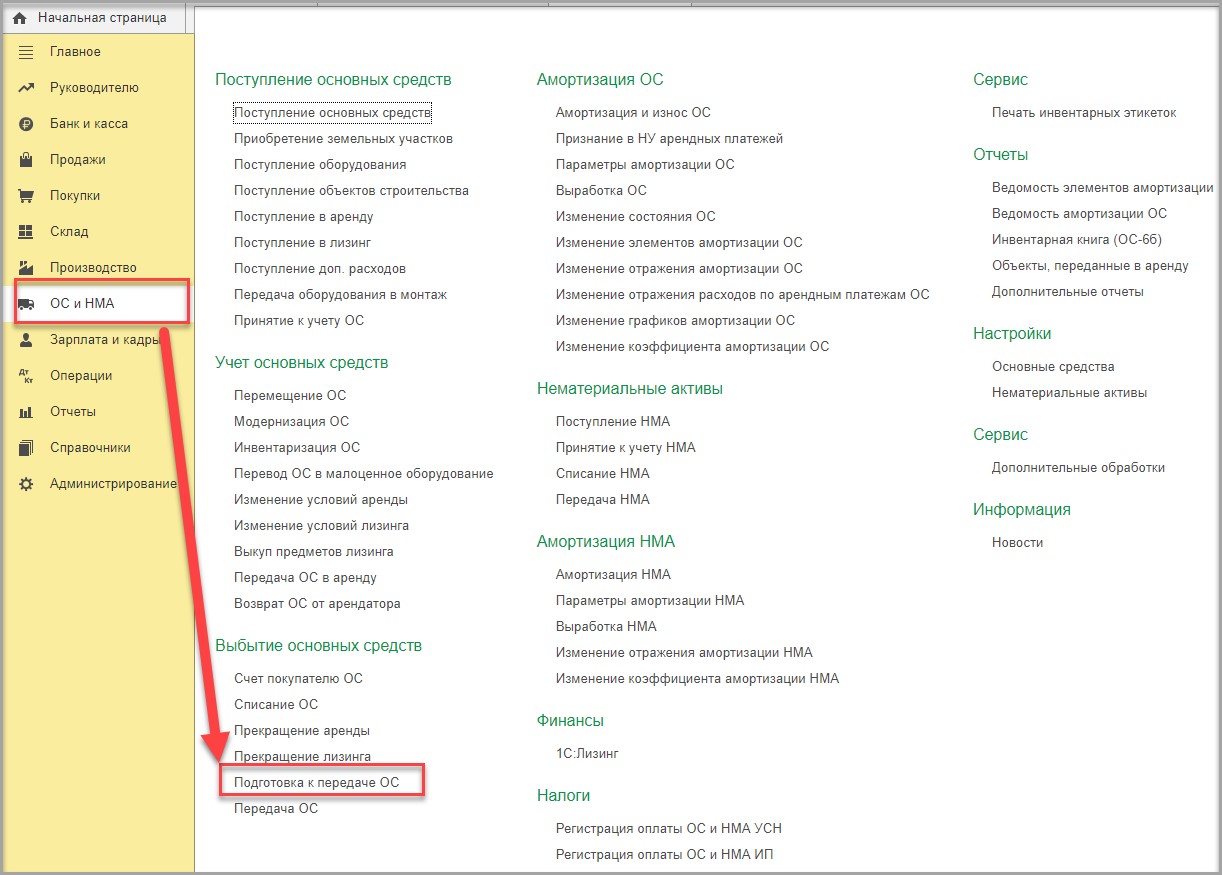Open Инвентаризация ОС
This screenshot has height=875, width=1222.
click(x=297, y=447)
